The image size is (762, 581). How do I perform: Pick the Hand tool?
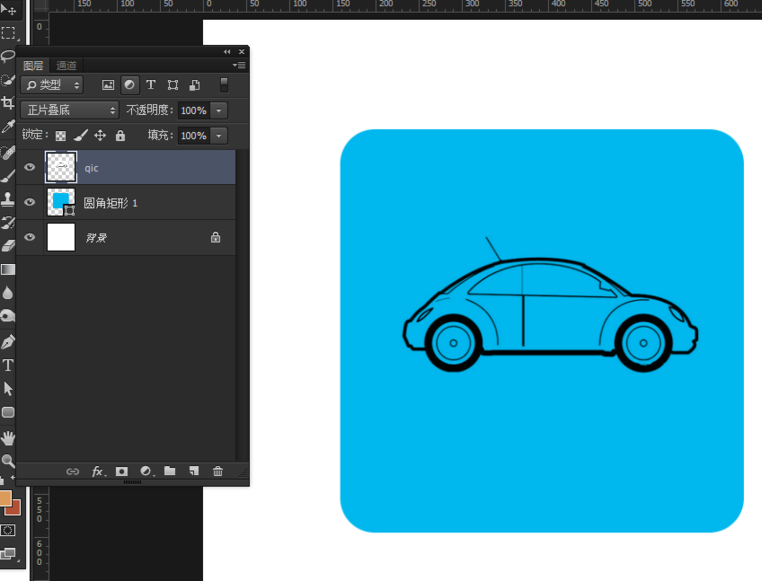click(x=8, y=437)
